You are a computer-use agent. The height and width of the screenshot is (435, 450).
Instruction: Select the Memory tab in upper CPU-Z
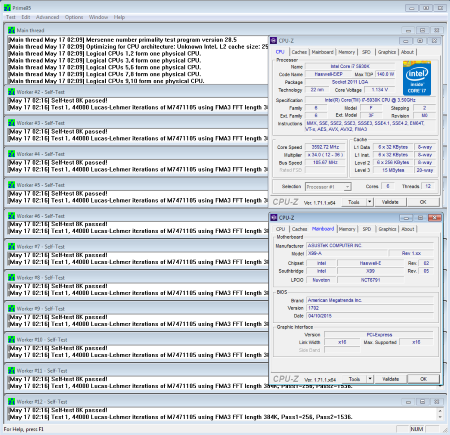tap(347, 52)
